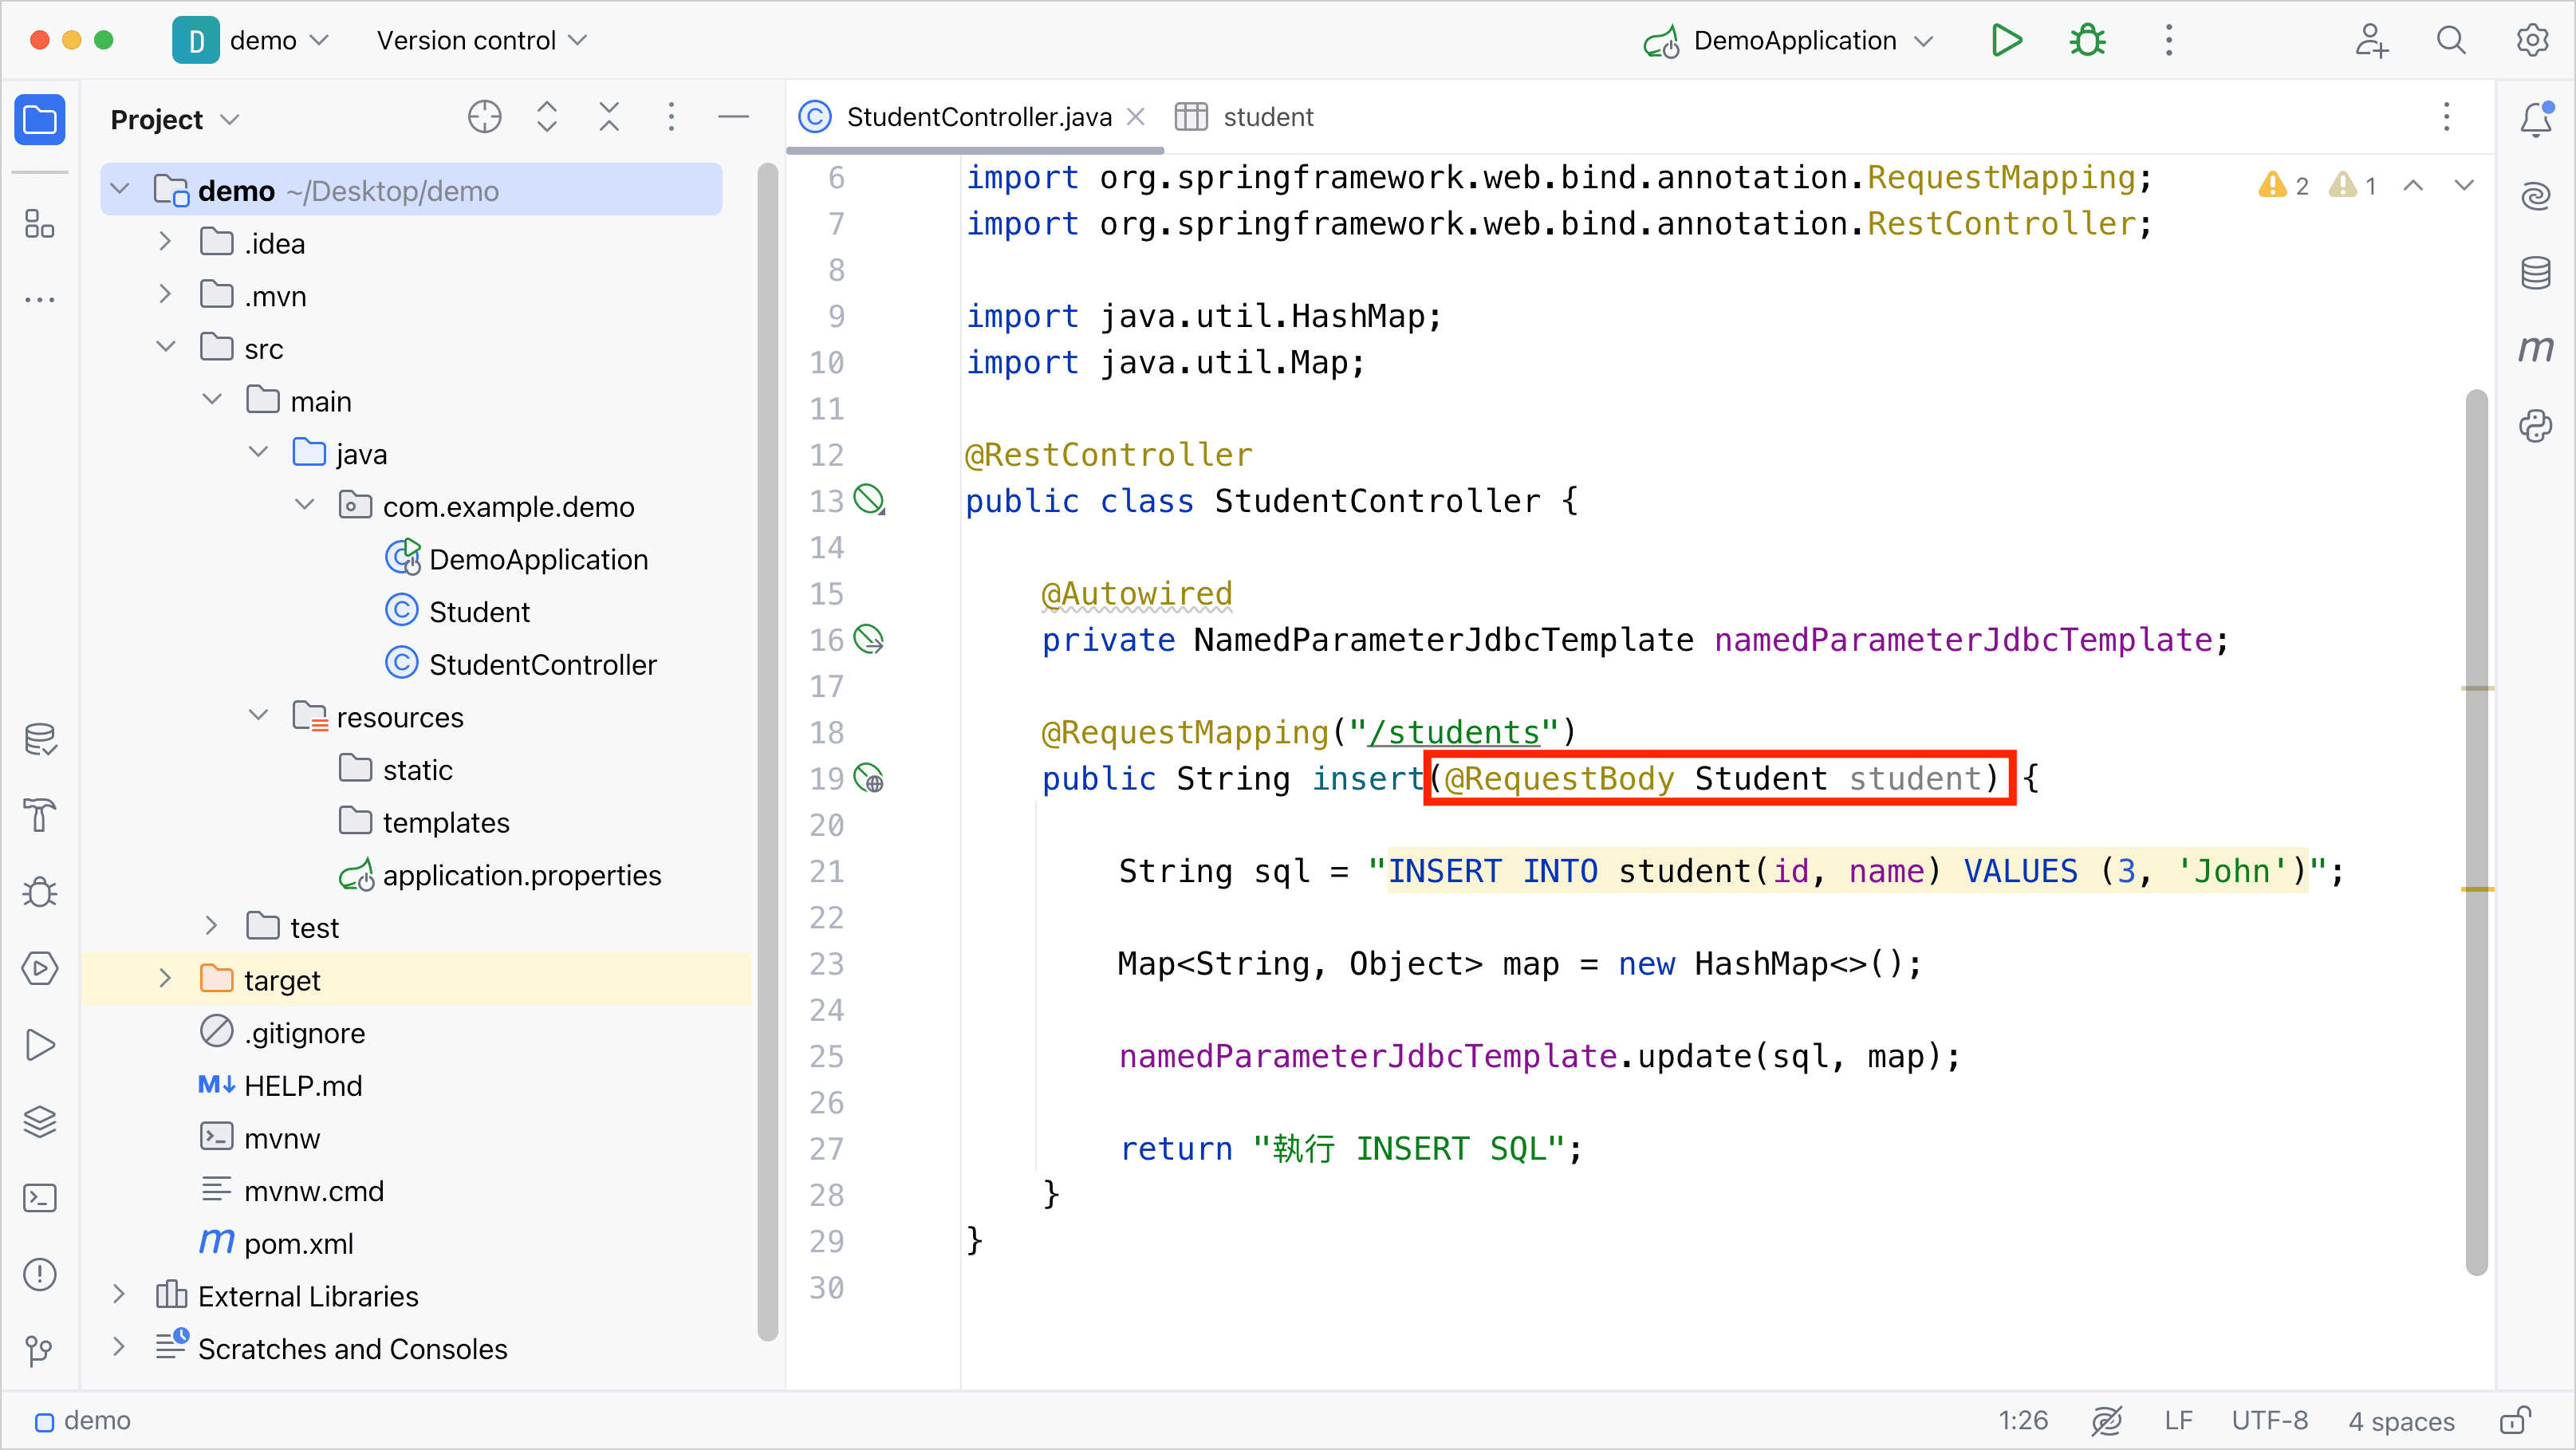Open the Terminal tool window icon
Screen dimensions: 2576x1450
[40, 1197]
